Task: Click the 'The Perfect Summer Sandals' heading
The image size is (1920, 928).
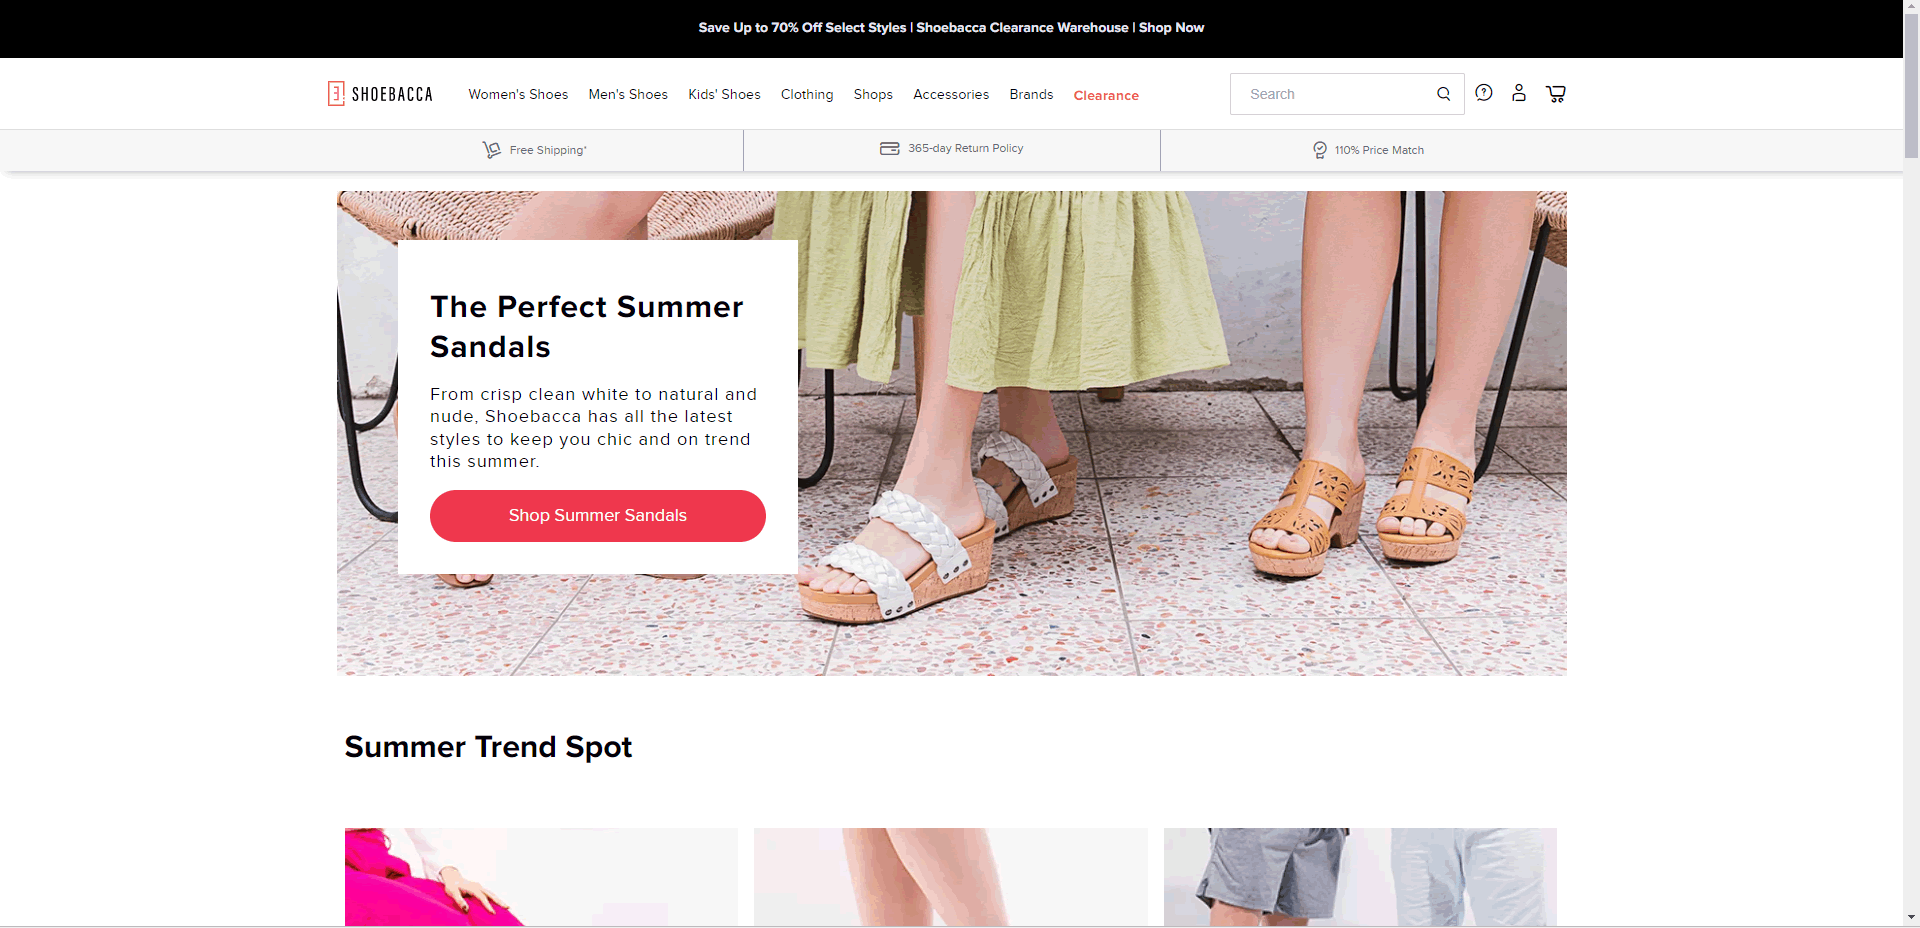Action: coord(587,327)
